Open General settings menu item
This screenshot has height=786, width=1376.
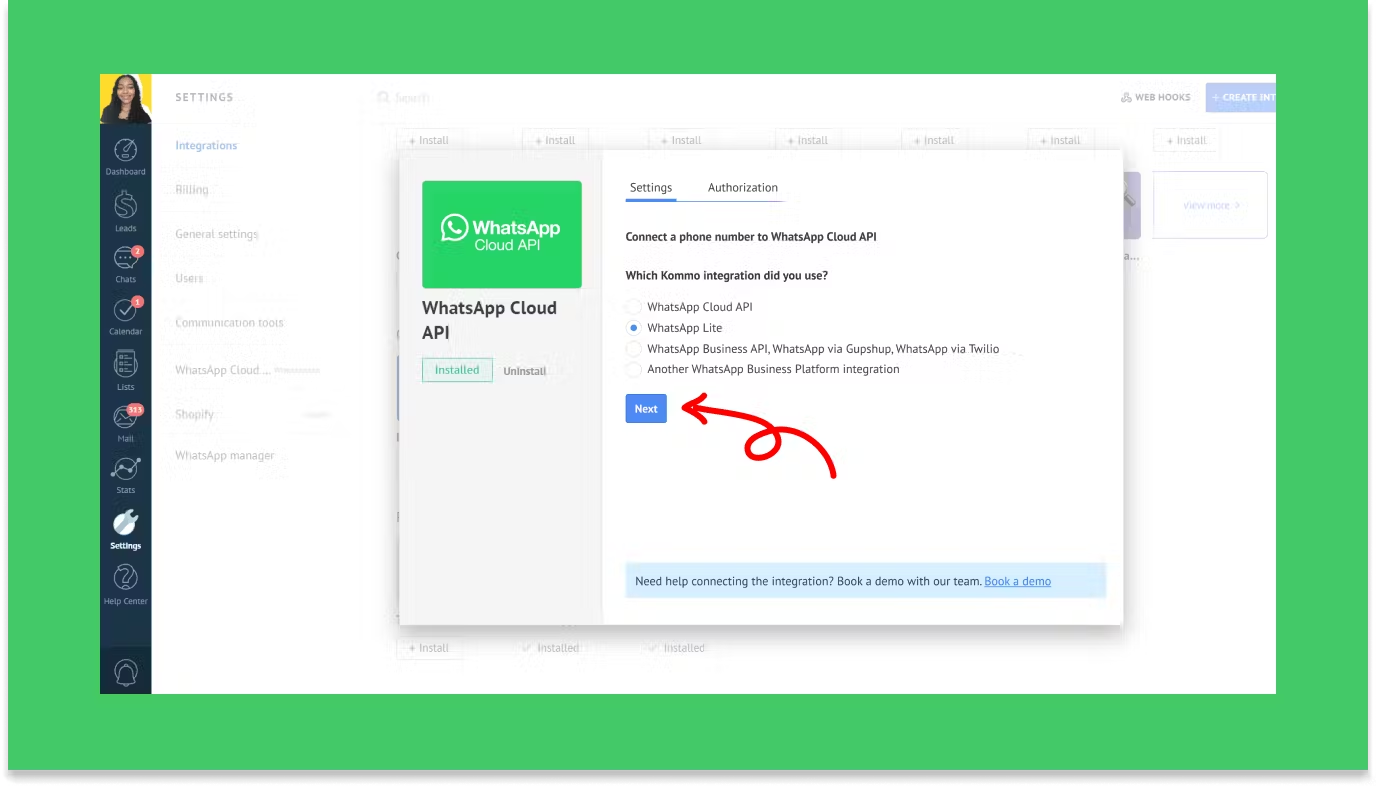pyautogui.click(x=217, y=234)
